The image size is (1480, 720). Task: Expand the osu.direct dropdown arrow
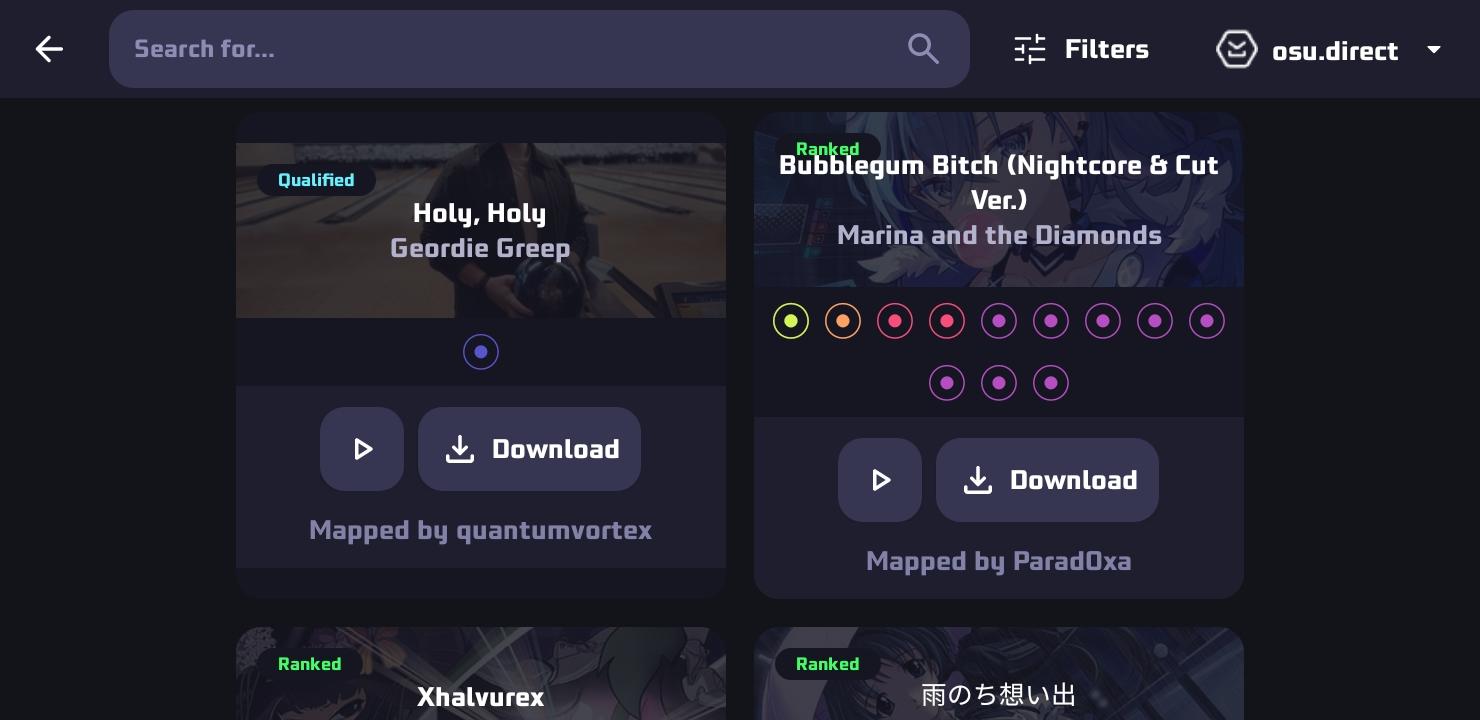tap(1434, 49)
